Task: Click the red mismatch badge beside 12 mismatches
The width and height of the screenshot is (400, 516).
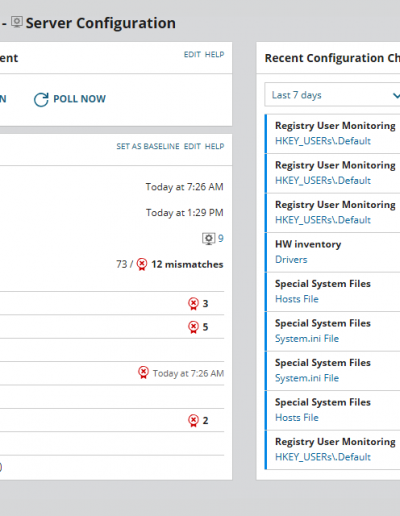Action: [x=142, y=264]
